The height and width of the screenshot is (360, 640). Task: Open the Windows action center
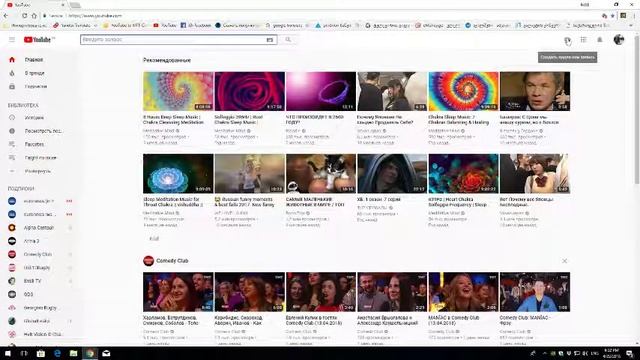(x=630, y=353)
